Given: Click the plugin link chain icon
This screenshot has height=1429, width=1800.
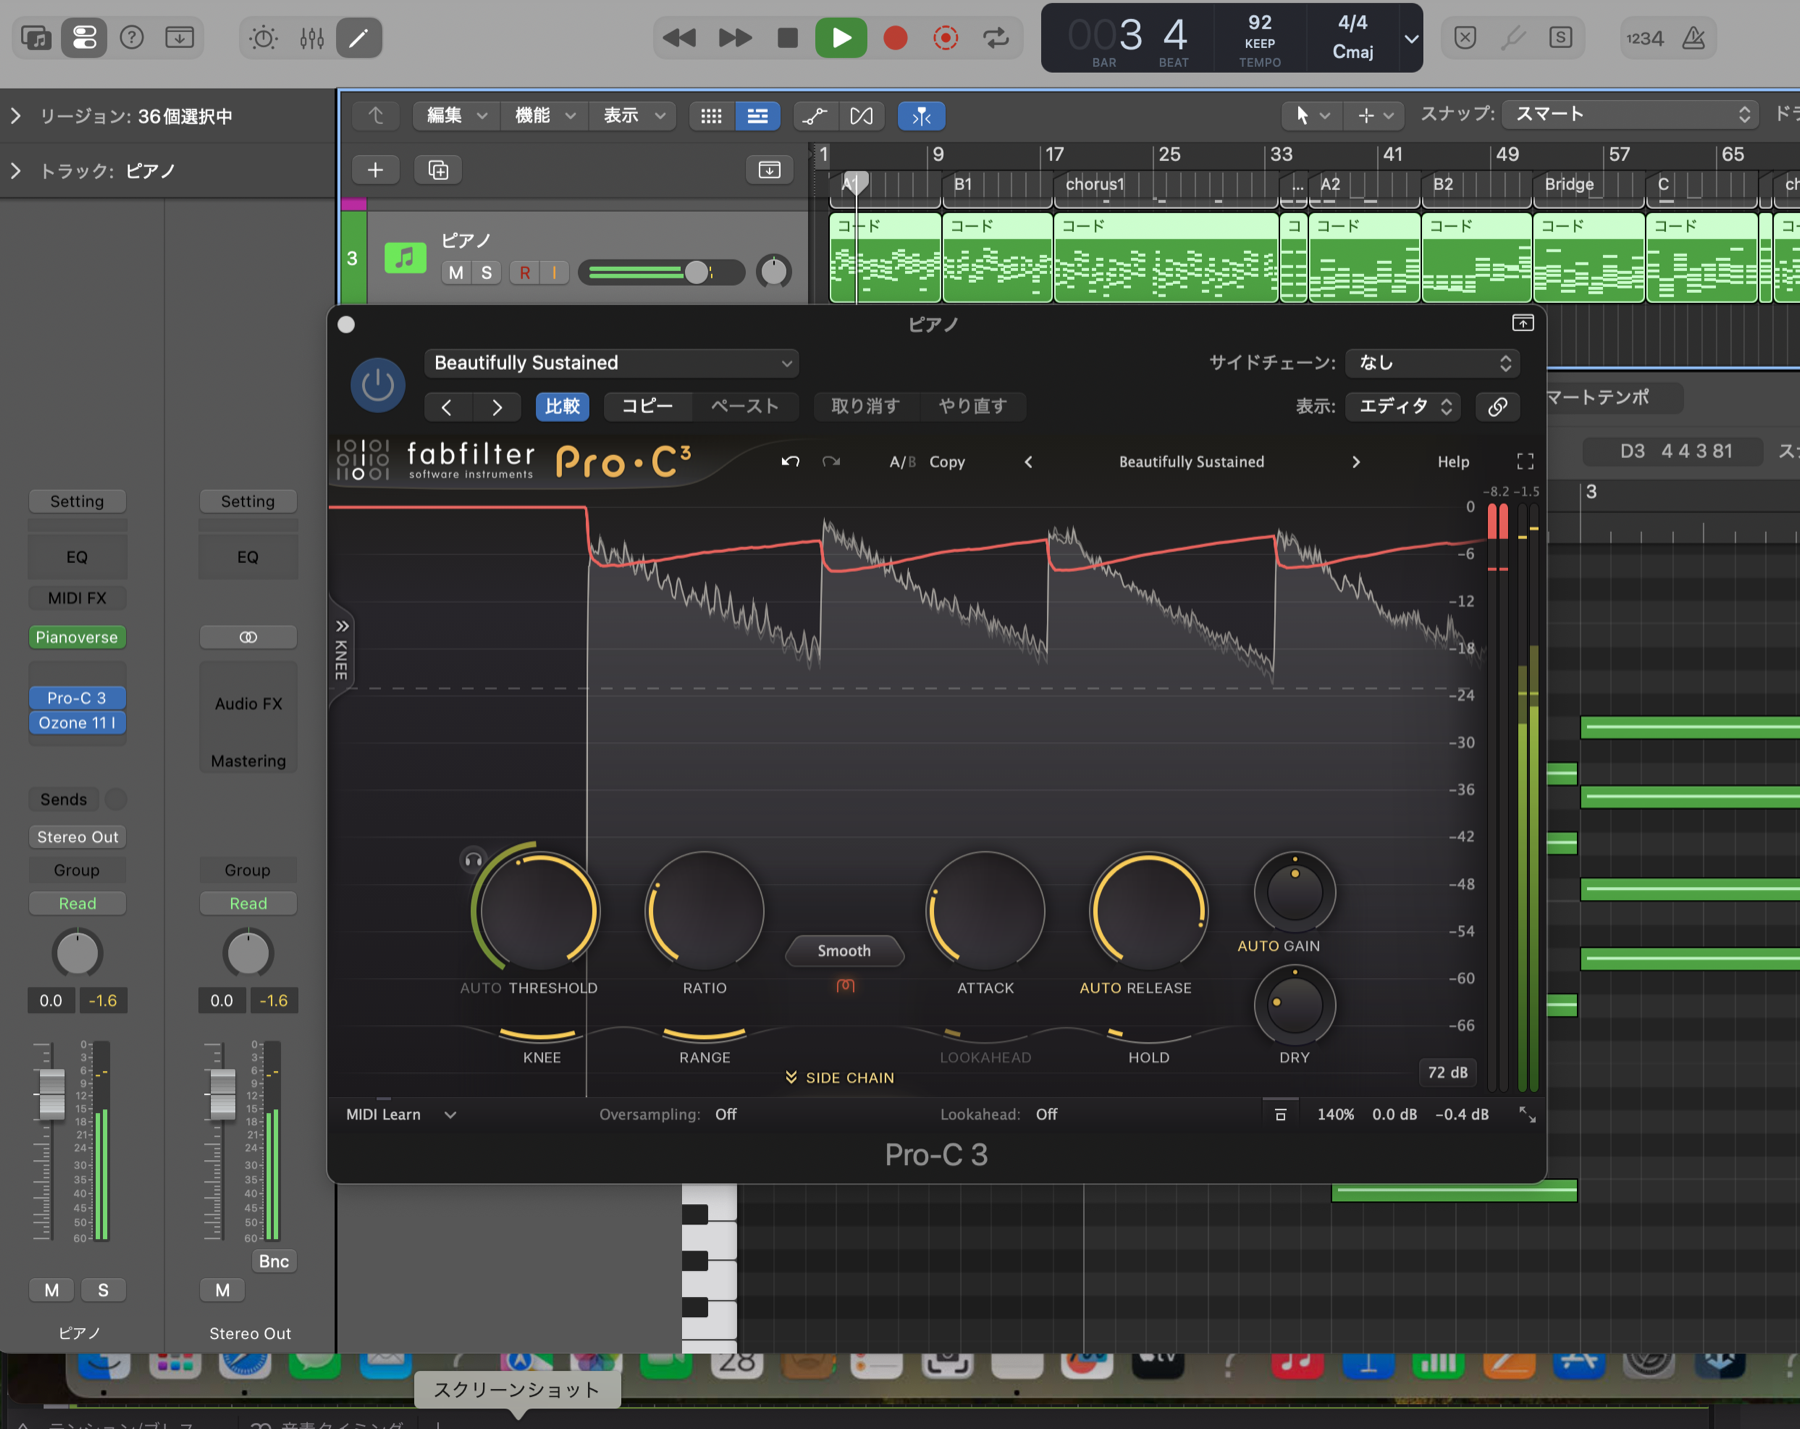Looking at the screenshot, I should pos(1497,406).
